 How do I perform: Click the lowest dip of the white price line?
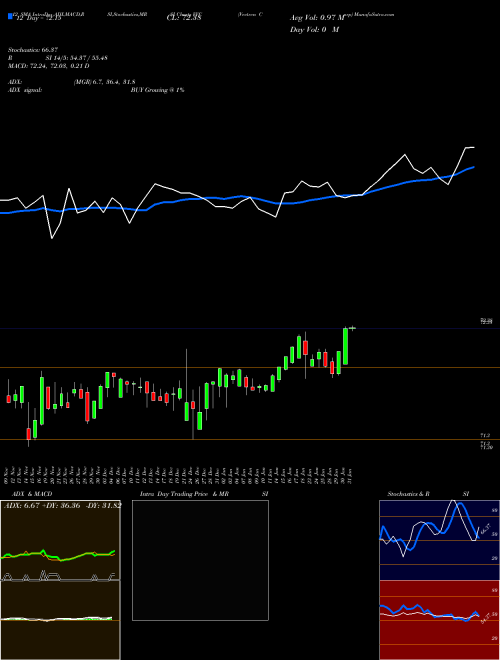point(52,238)
